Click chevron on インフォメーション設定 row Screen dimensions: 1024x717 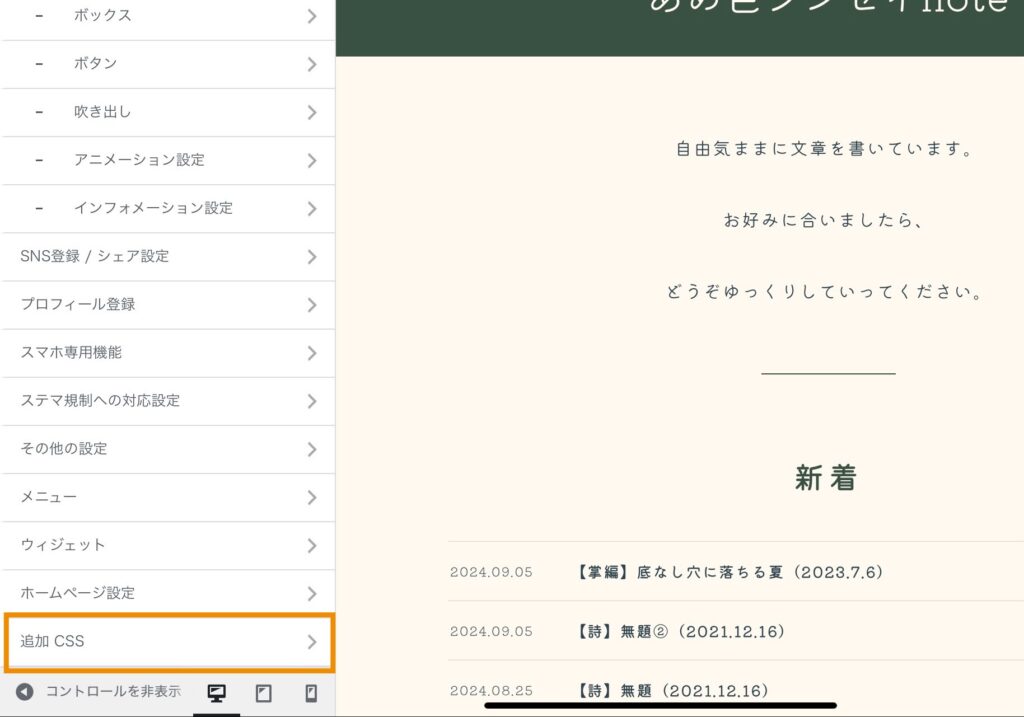(312, 209)
